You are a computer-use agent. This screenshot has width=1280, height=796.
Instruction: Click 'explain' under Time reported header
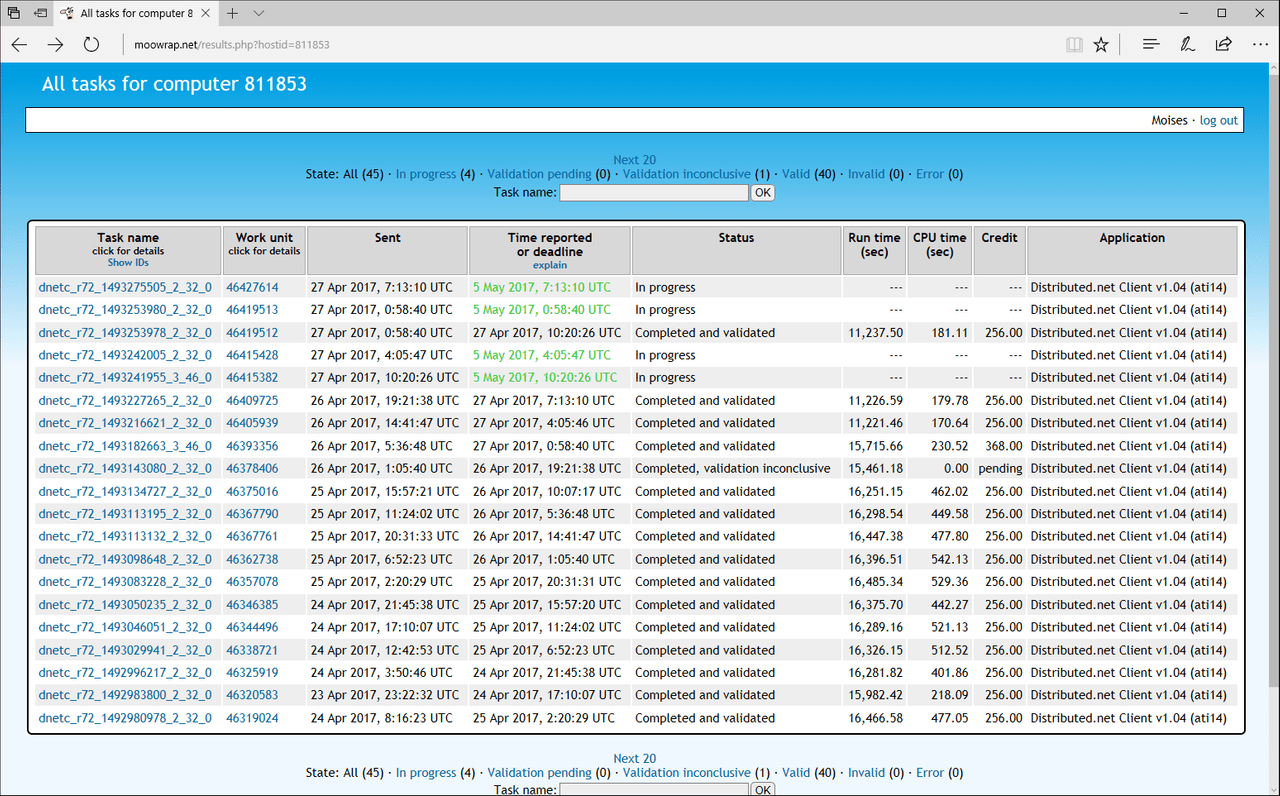point(549,265)
